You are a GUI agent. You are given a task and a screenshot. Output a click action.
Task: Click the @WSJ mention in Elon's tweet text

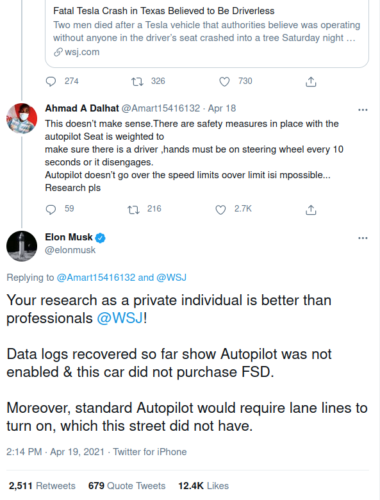120,318
